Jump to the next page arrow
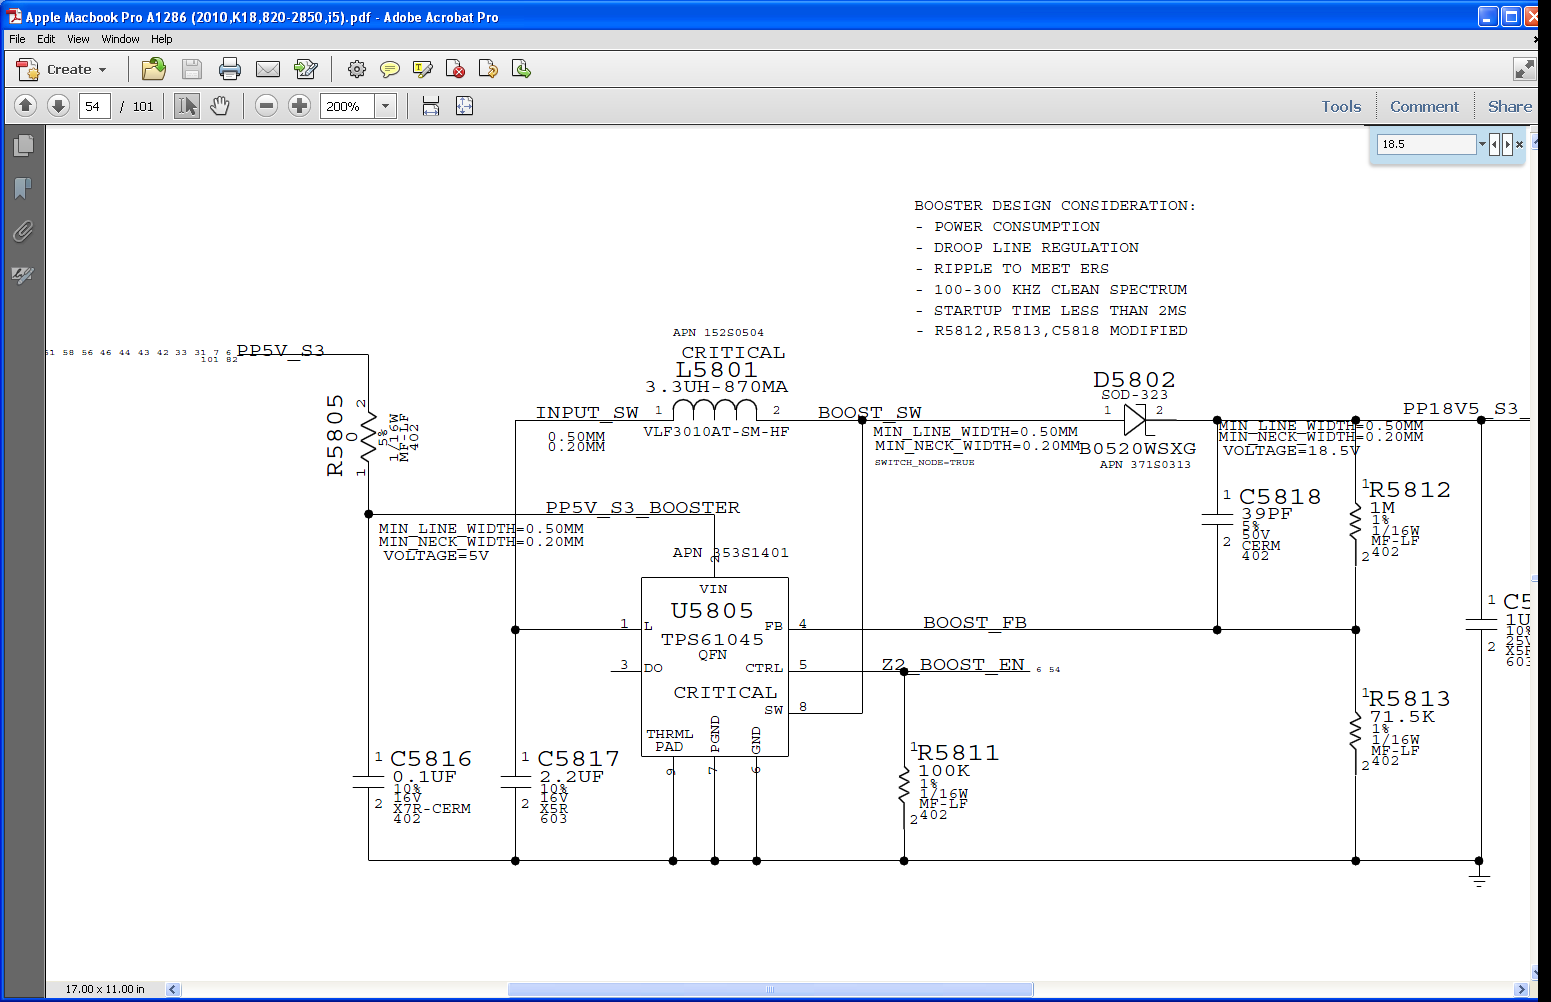This screenshot has width=1551, height=1002. click(x=58, y=106)
